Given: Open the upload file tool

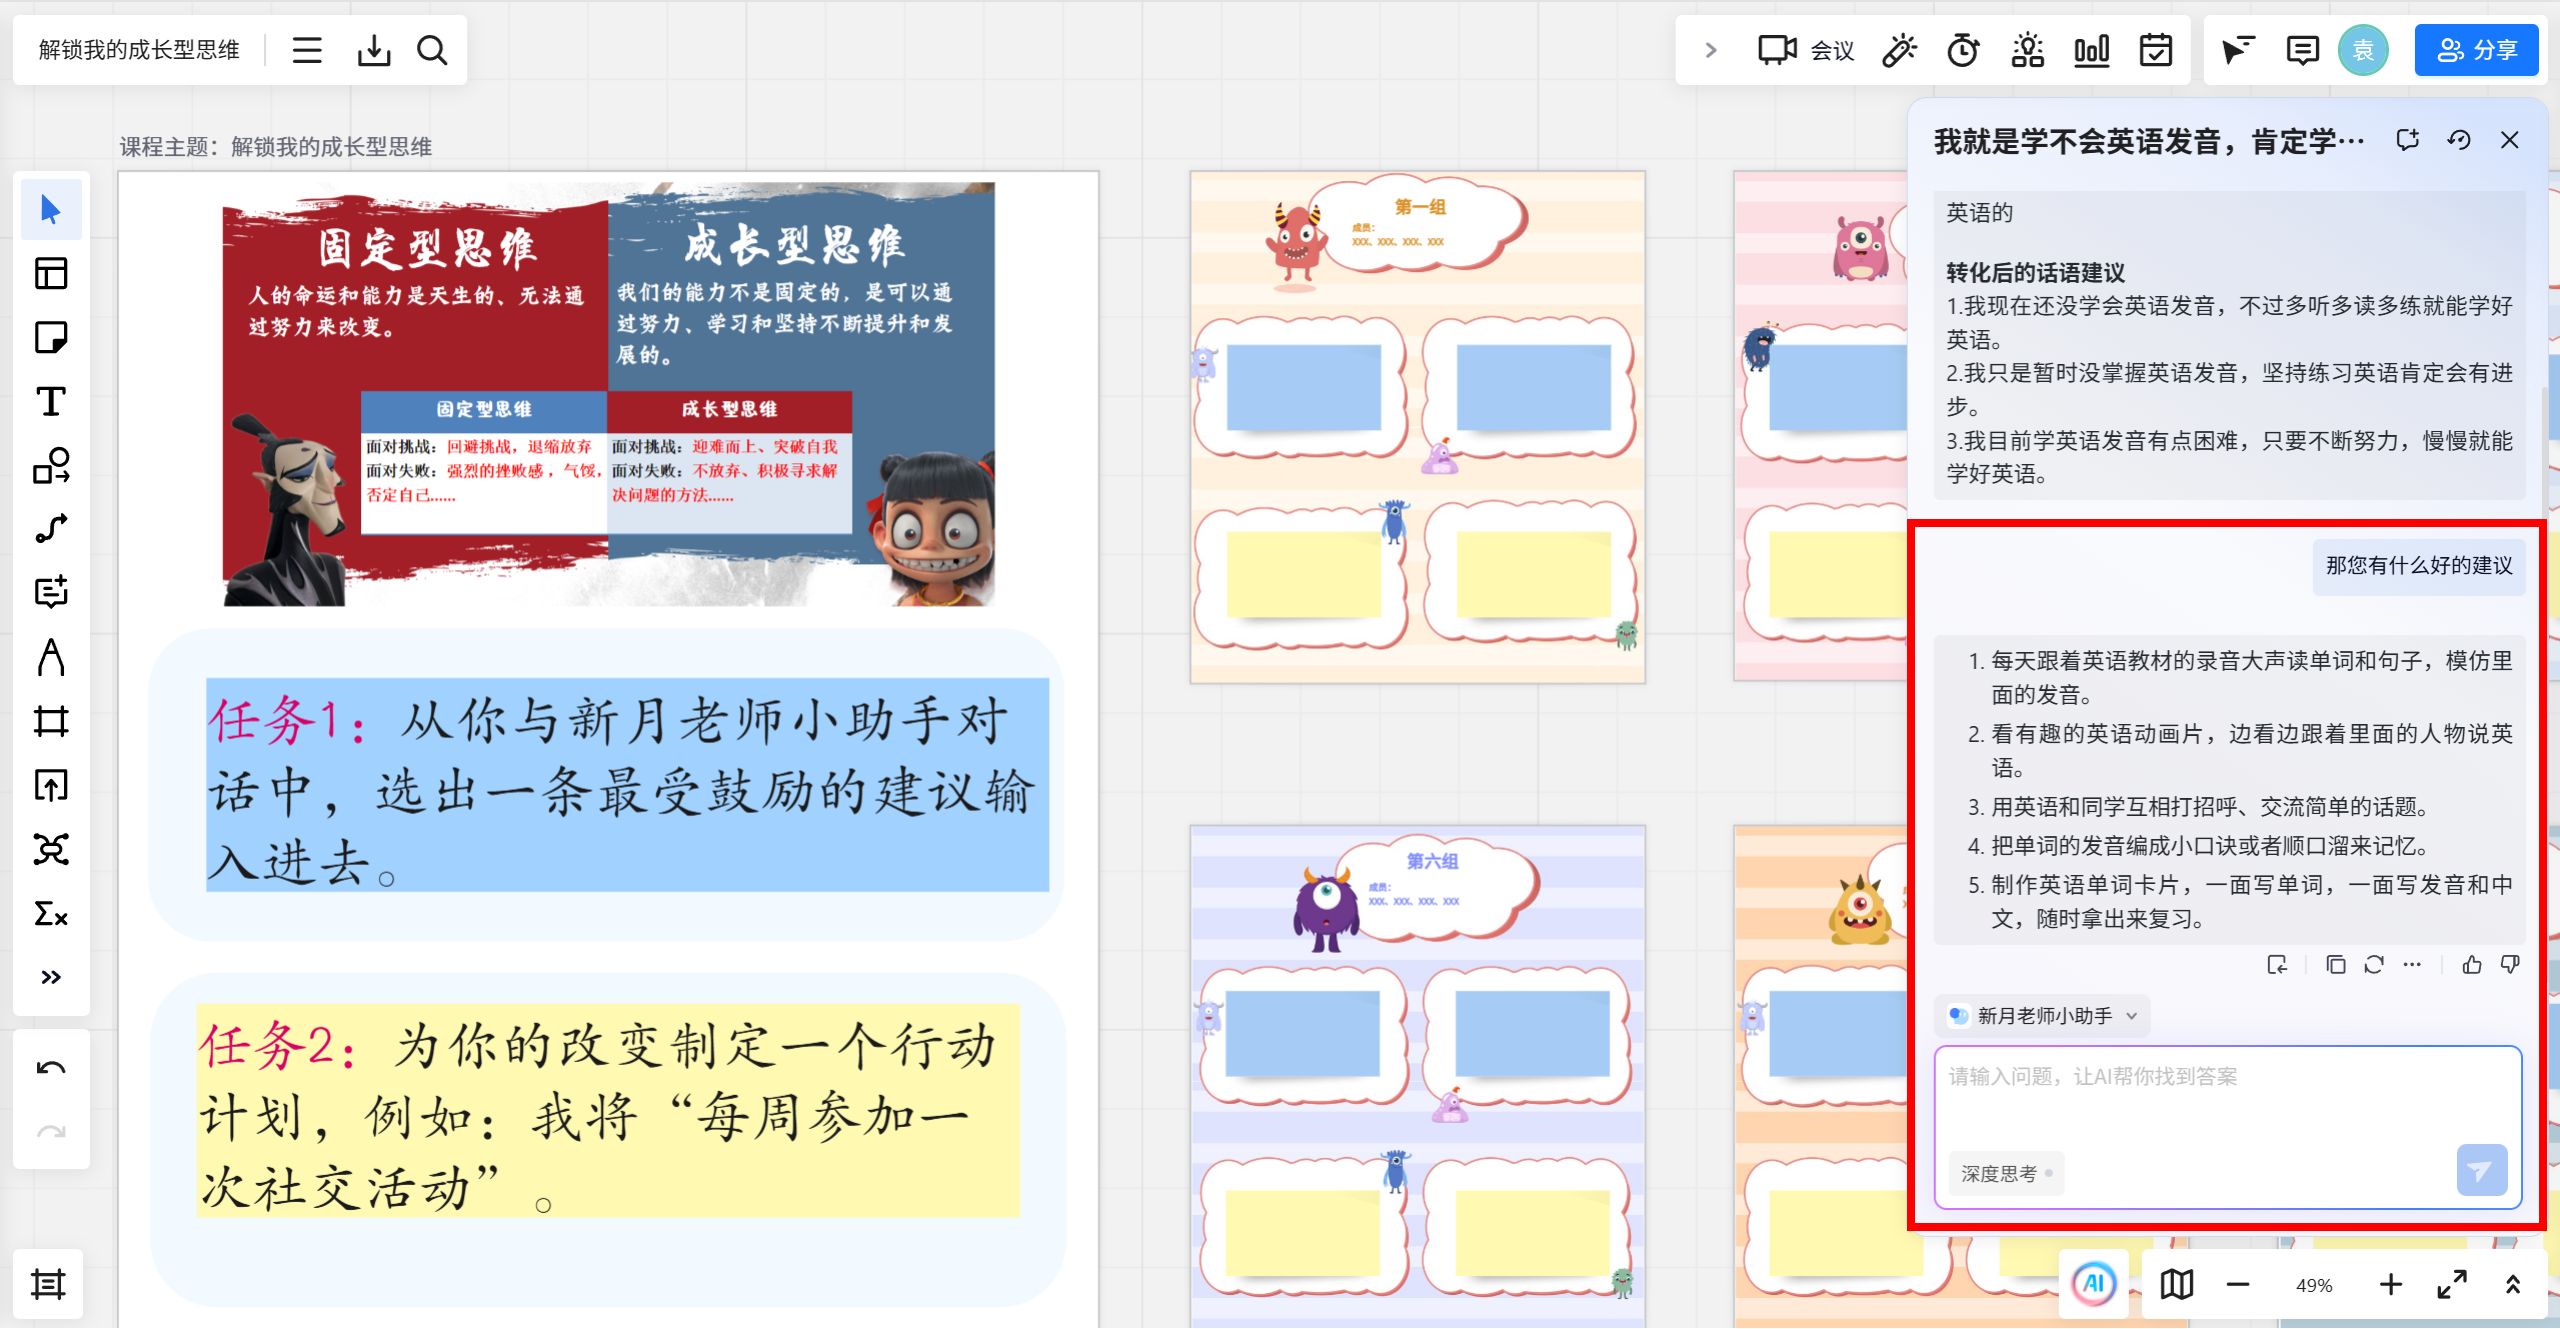Looking at the screenshot, I should (x=51, y=786).
